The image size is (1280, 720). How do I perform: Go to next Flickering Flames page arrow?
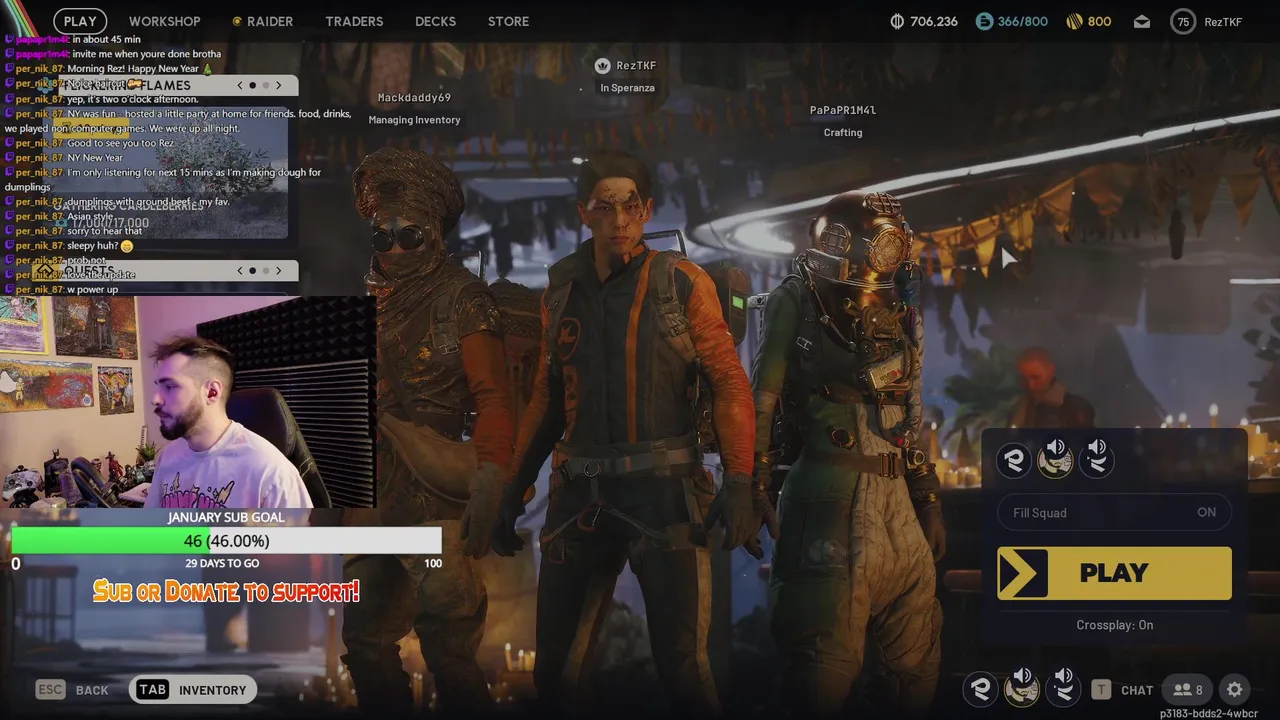point(279,85)
